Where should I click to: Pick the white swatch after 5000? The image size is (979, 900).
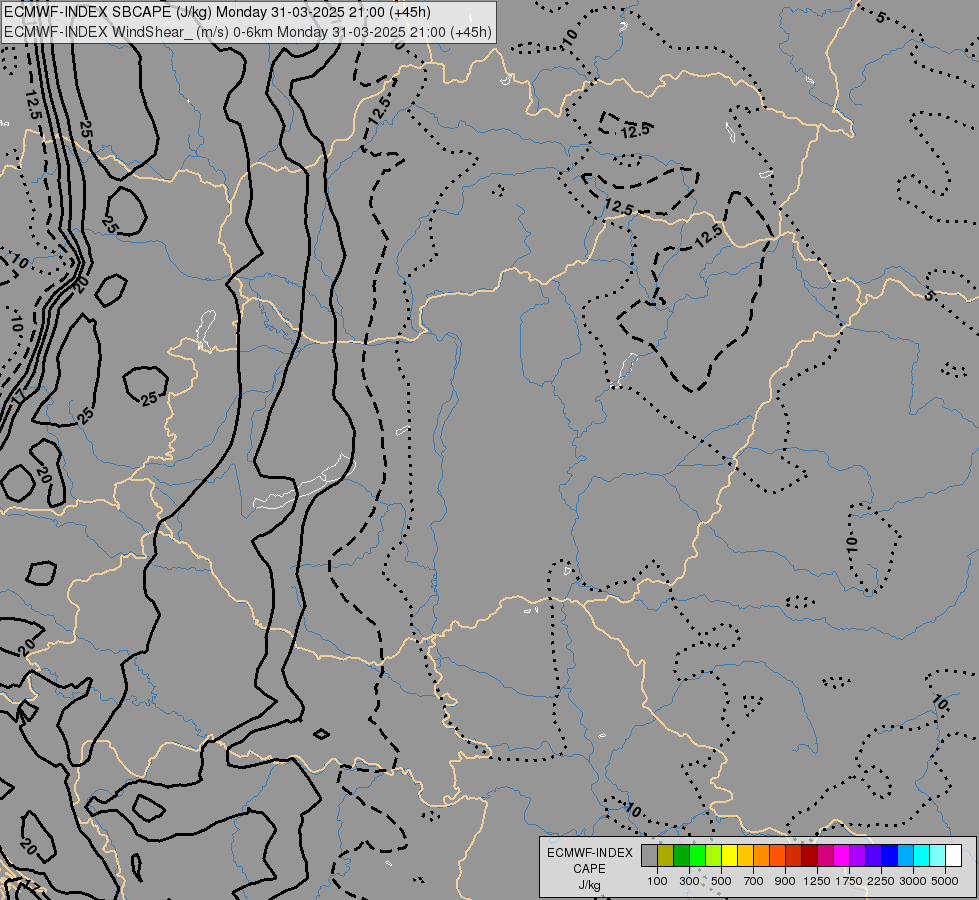953,855
